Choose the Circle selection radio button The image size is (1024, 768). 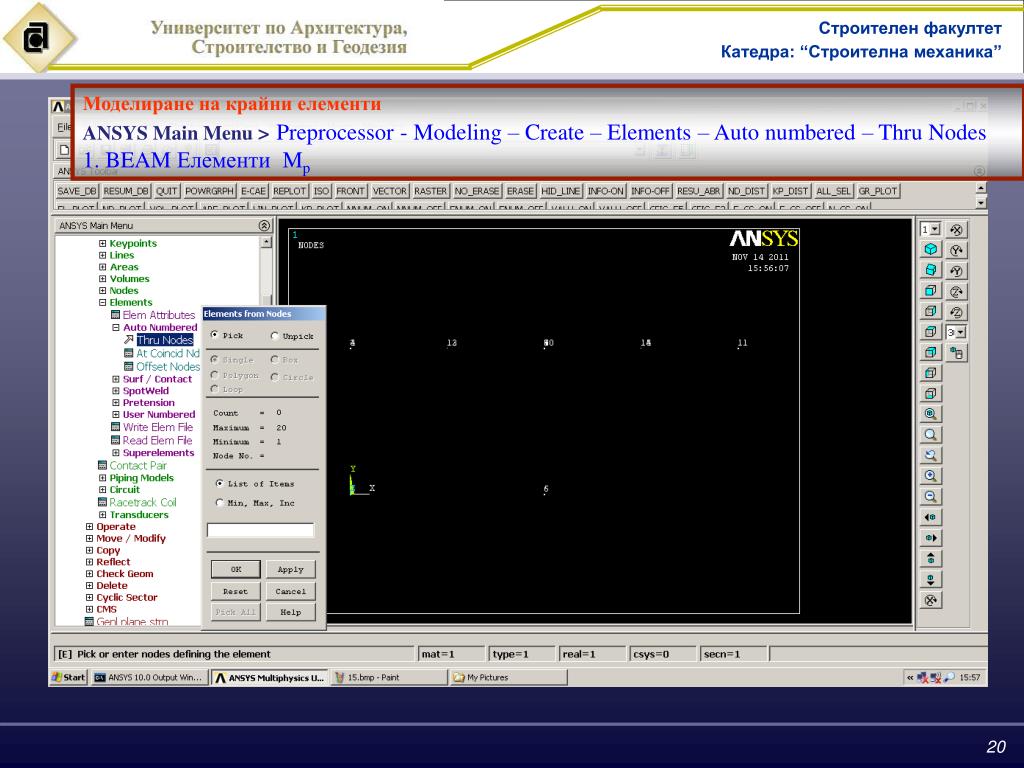point(274,377)
